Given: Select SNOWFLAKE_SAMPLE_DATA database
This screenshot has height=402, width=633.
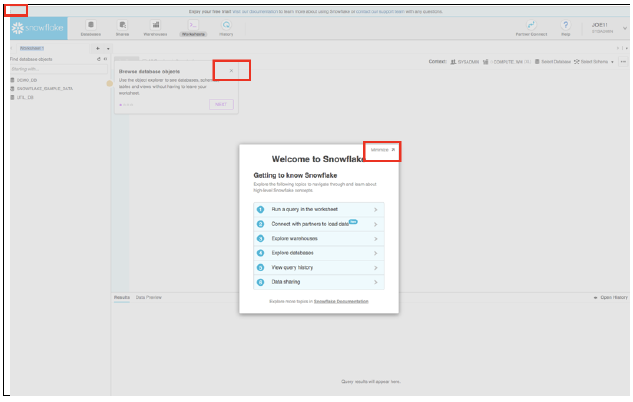Looking at the screenshot, I should pos(42,88).
